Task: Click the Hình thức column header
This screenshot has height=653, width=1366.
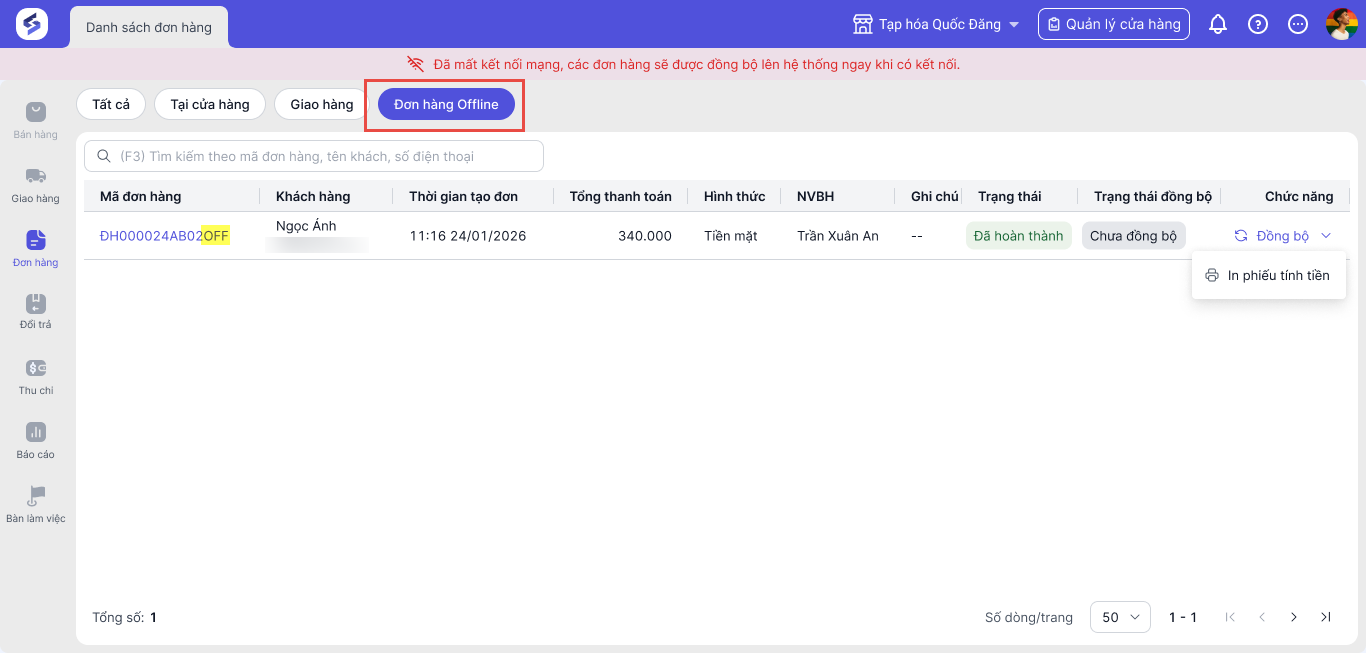Action: pos(735,196)
